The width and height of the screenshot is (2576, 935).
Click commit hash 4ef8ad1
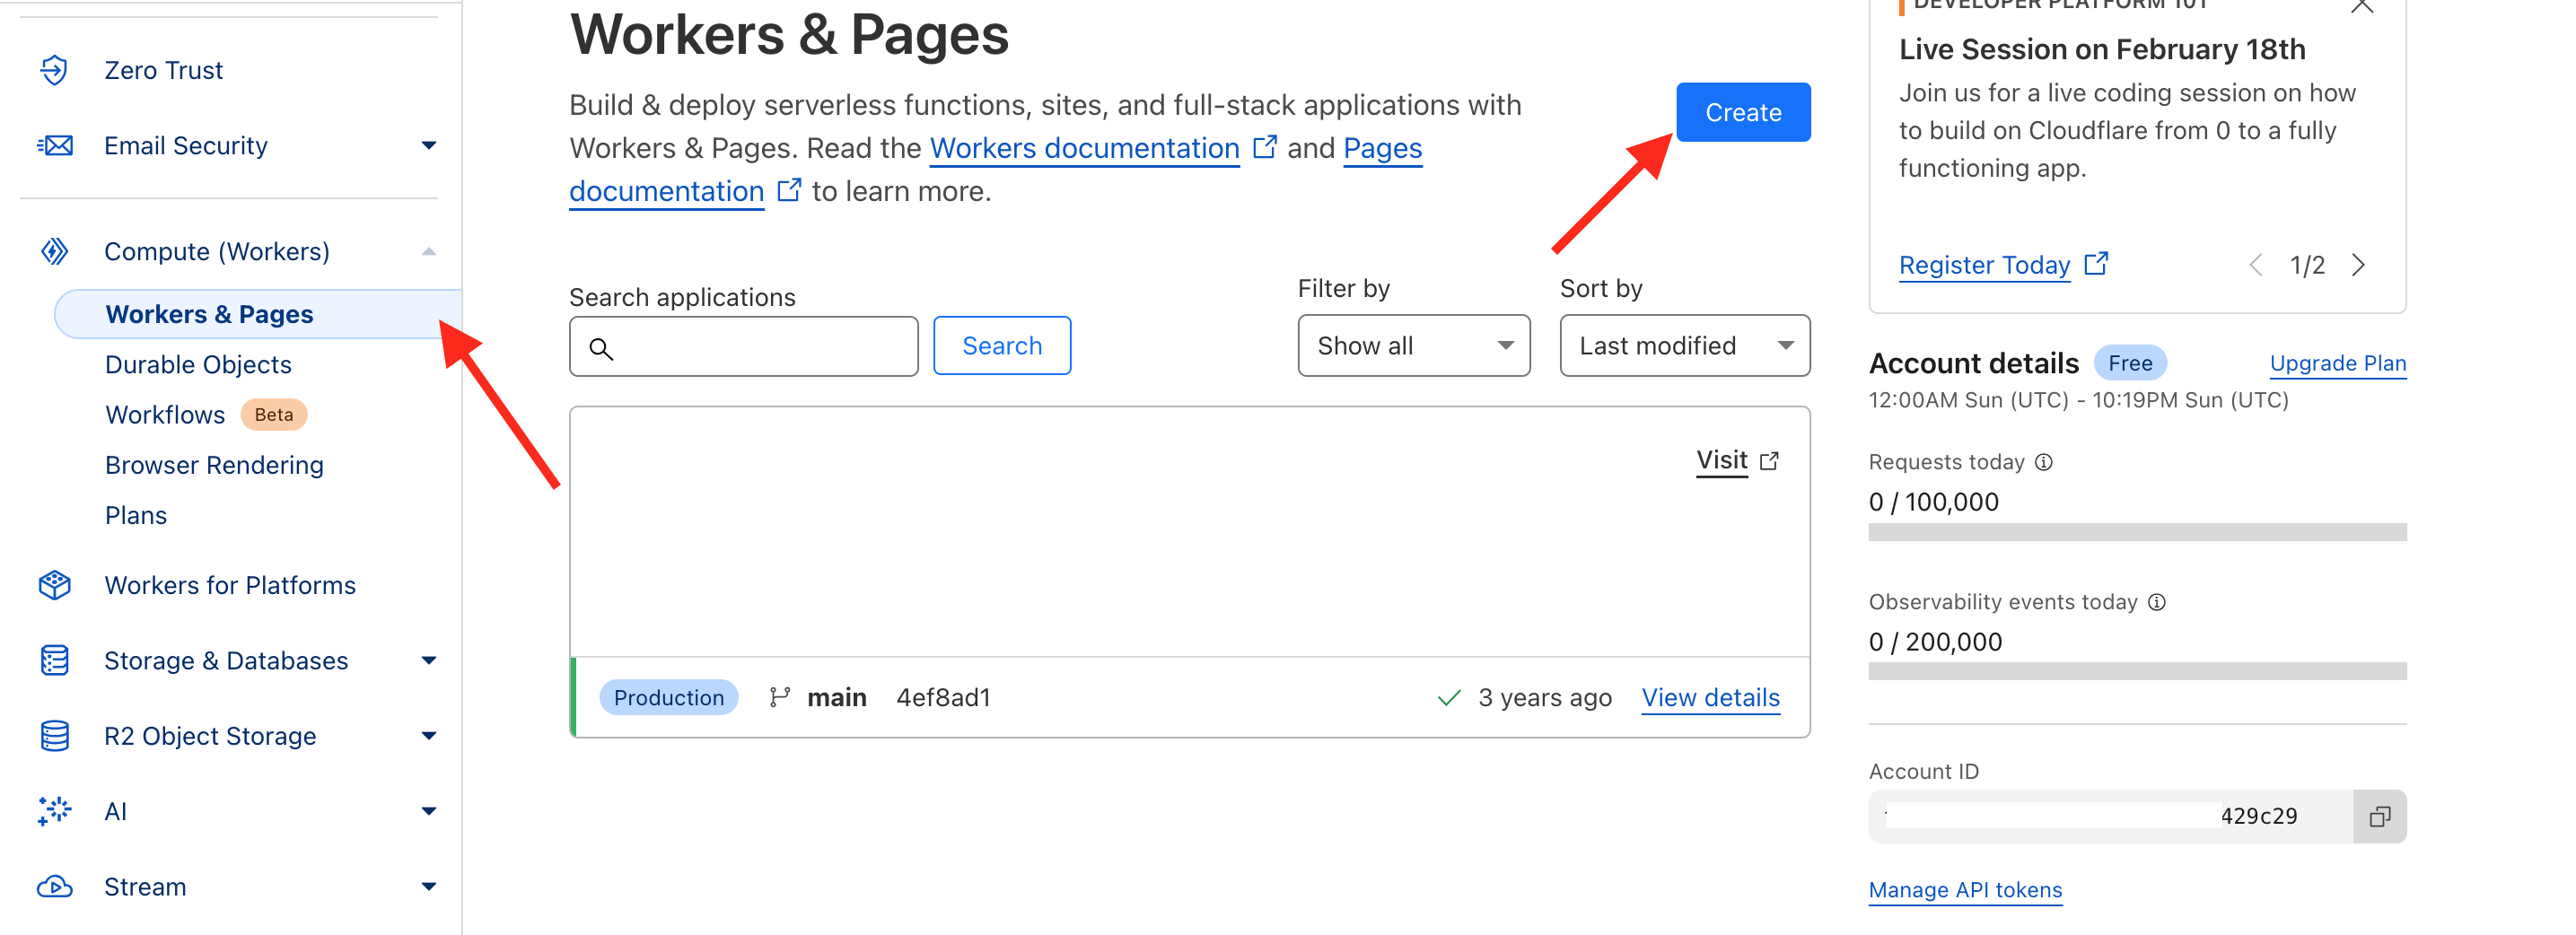coord(943,697)
